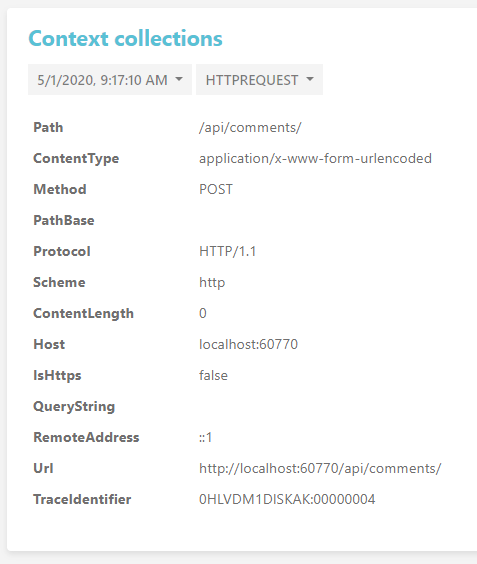This screenshot has height=564, width=477.
Task: Click the http://localhost:60770/api/comments/ Url value
Action: [320, 468]
